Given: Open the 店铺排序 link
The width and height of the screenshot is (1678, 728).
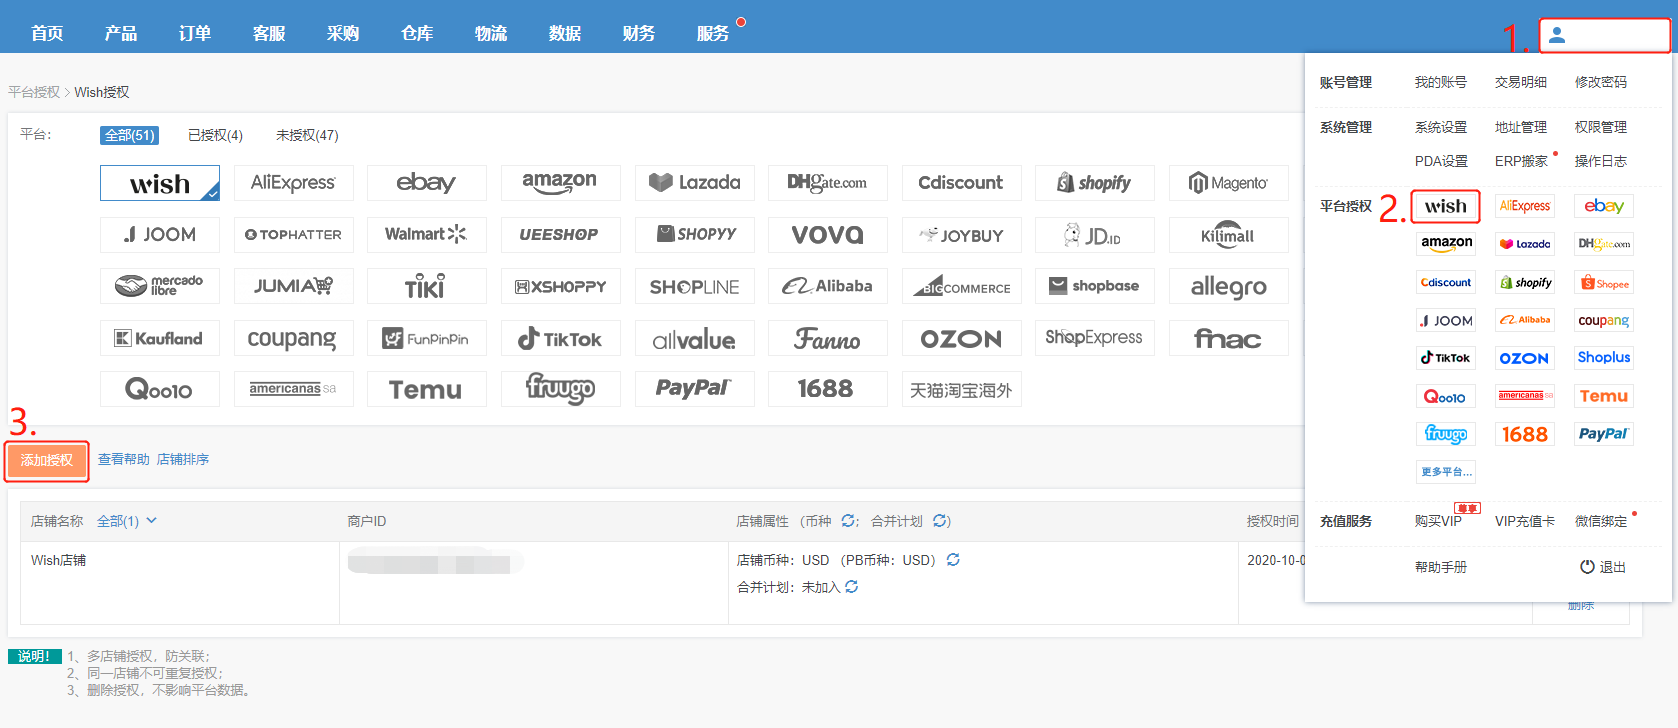Looking at the screenshot, I should coord(183,459).
